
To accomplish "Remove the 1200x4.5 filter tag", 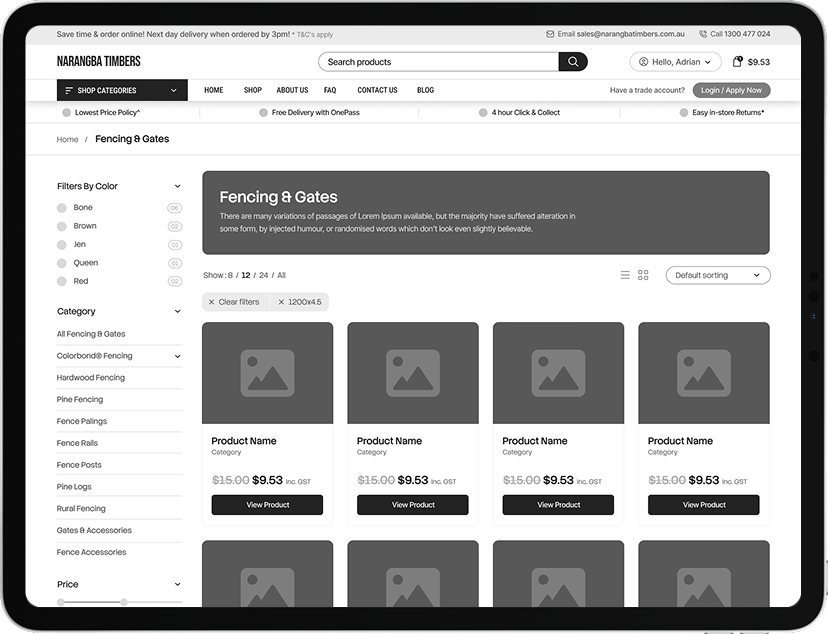I will pyautogui.click(x=282, y=302).
